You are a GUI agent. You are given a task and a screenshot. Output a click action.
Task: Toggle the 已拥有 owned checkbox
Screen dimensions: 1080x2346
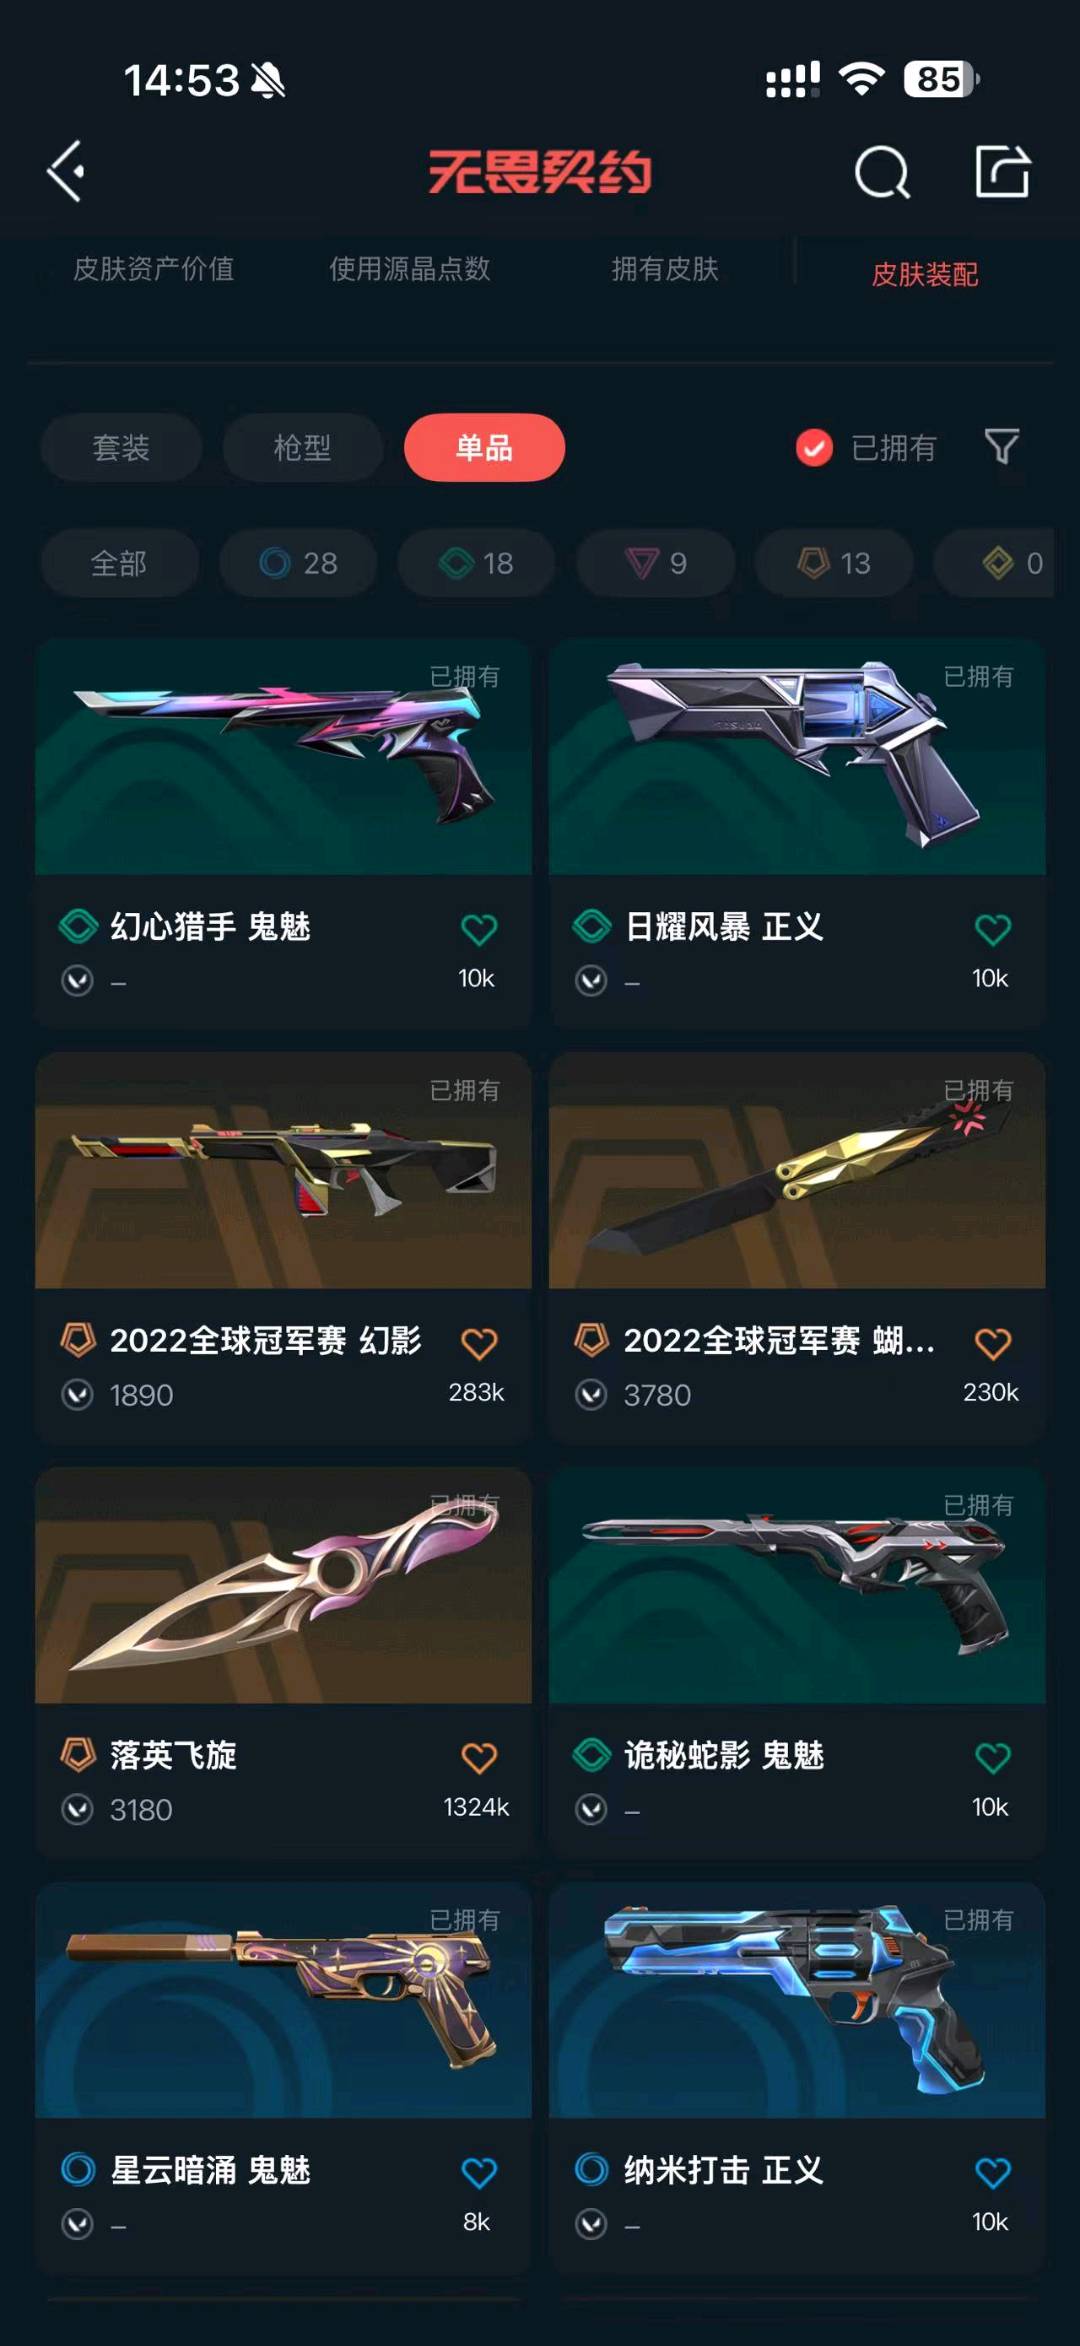click(814, 447)
